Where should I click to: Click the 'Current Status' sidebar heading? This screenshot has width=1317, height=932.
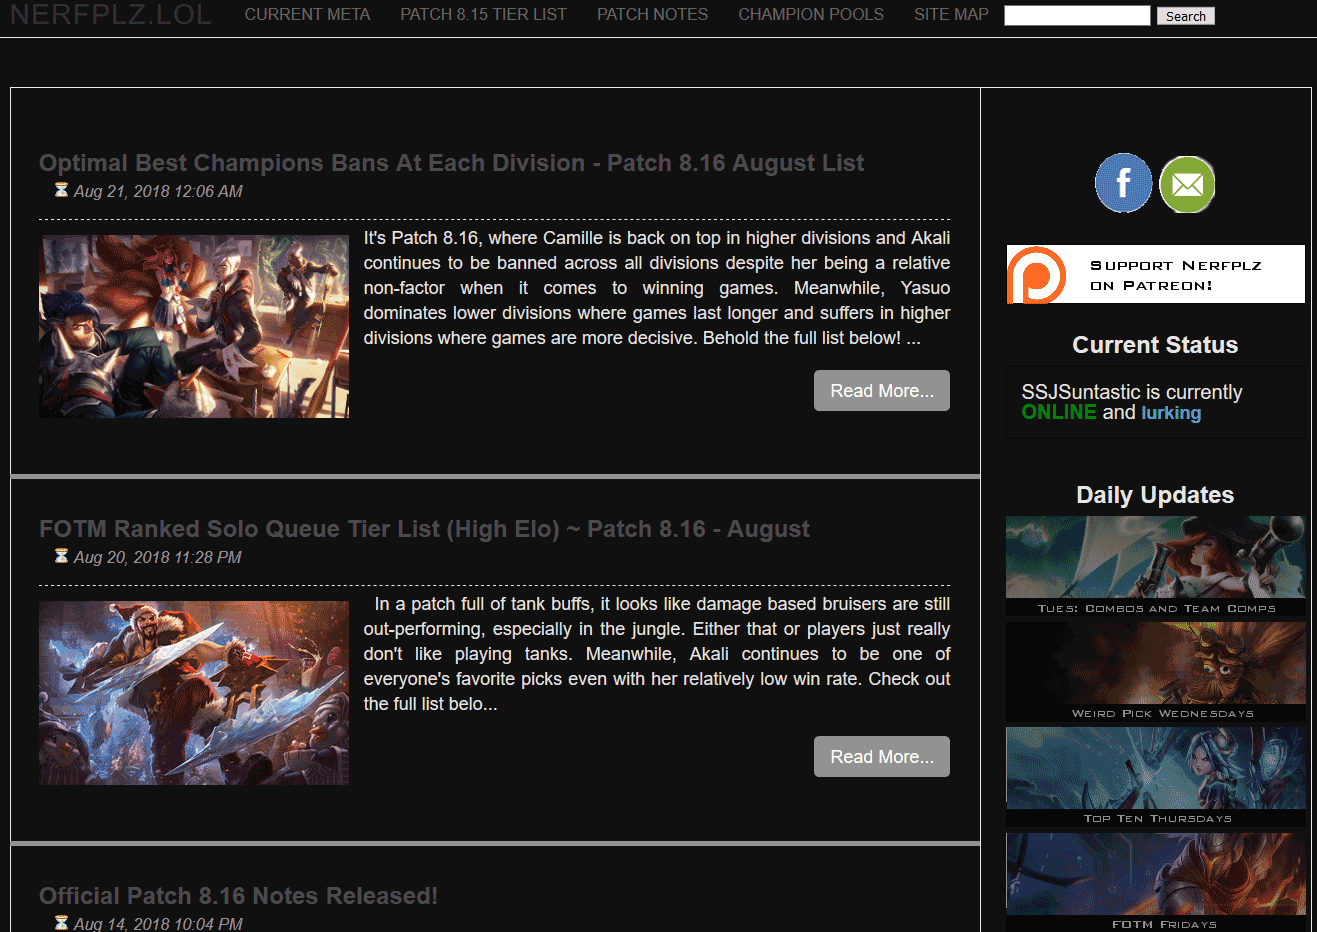[1155, 345]
